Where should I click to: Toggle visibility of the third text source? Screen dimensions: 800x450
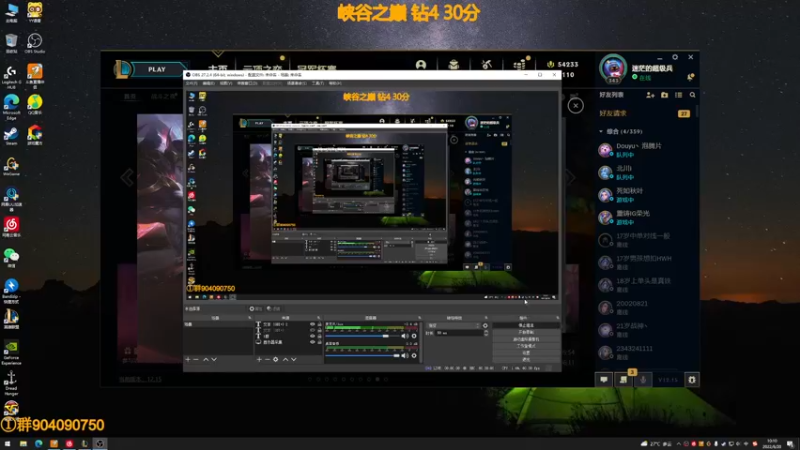coord(312,336)
